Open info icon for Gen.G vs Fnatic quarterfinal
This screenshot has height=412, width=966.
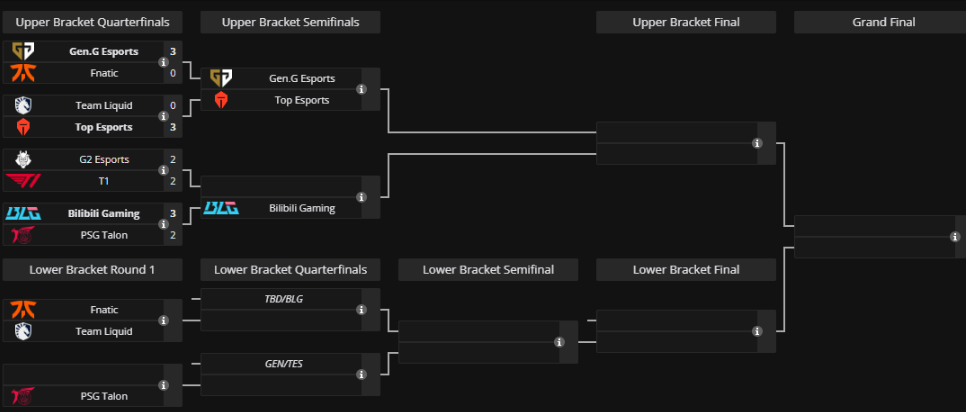[x=163, y=62]
